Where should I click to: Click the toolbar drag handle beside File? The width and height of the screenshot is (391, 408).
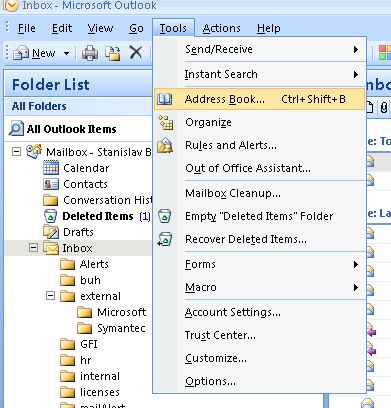click(x=8, y=28)
